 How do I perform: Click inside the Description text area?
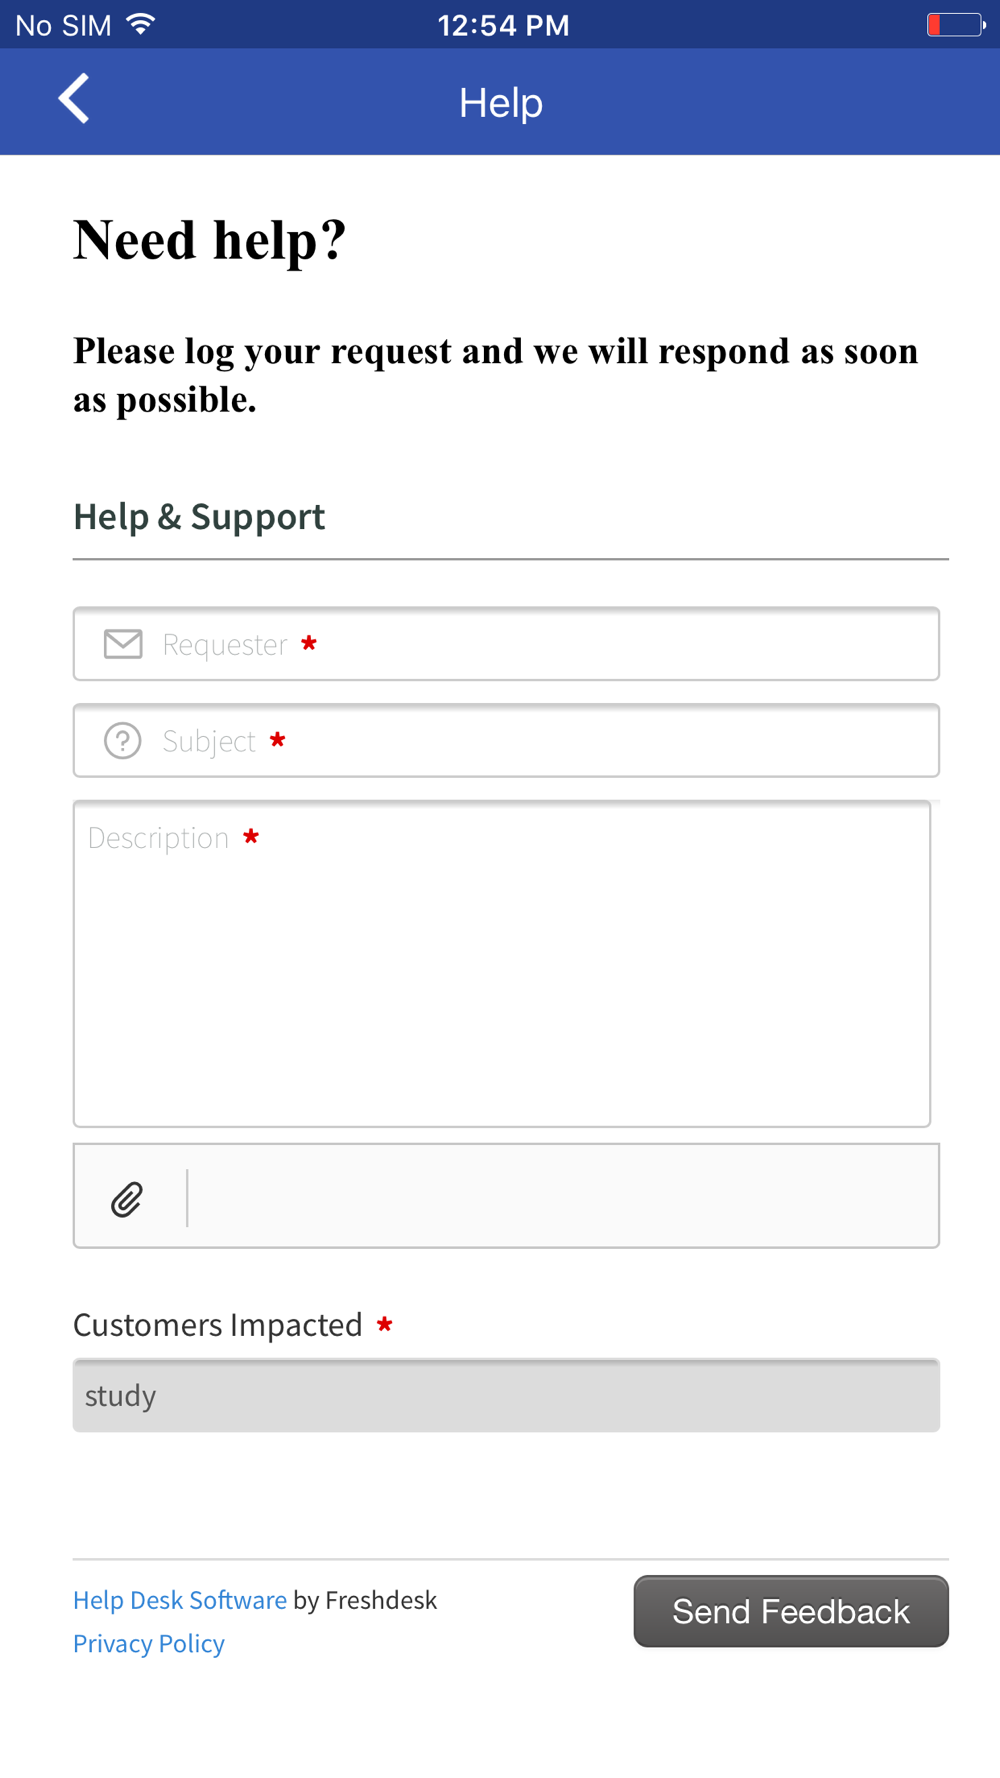tap(502, 964)
